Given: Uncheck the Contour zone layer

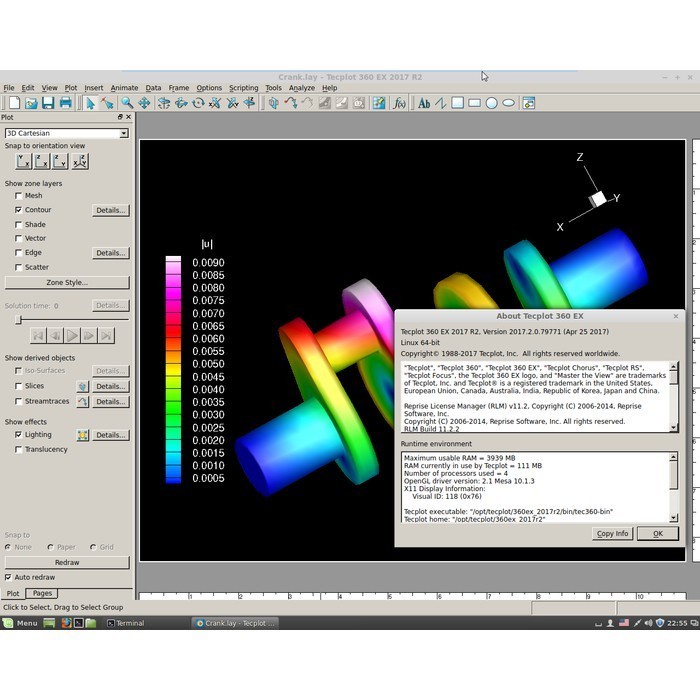Looking at the screenshot, I should (19, 210).
